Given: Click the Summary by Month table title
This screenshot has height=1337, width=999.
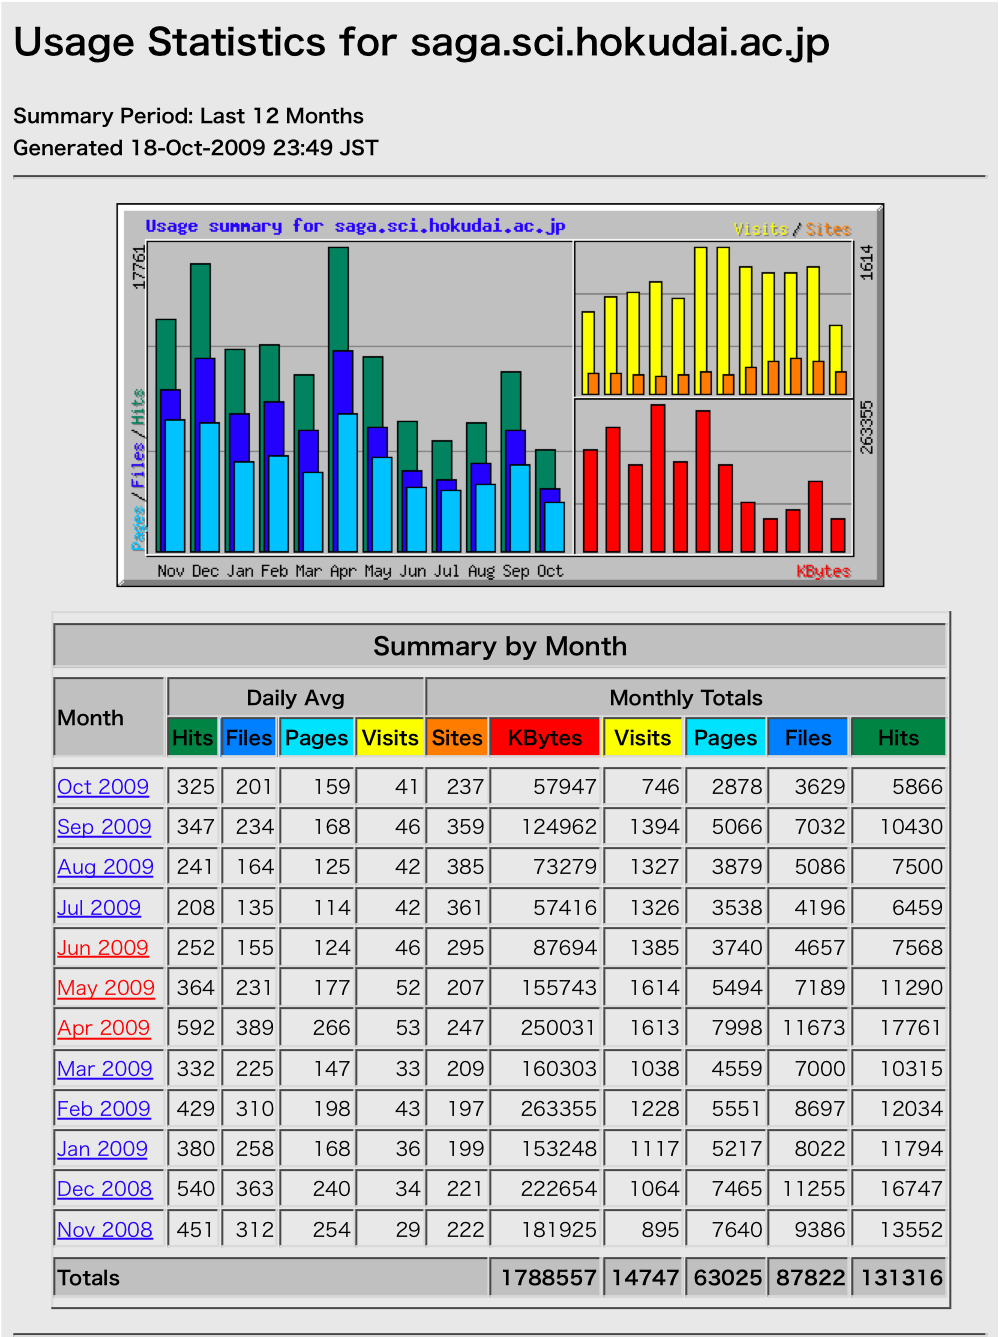Looking at the screenshot, I should (500, 646).
